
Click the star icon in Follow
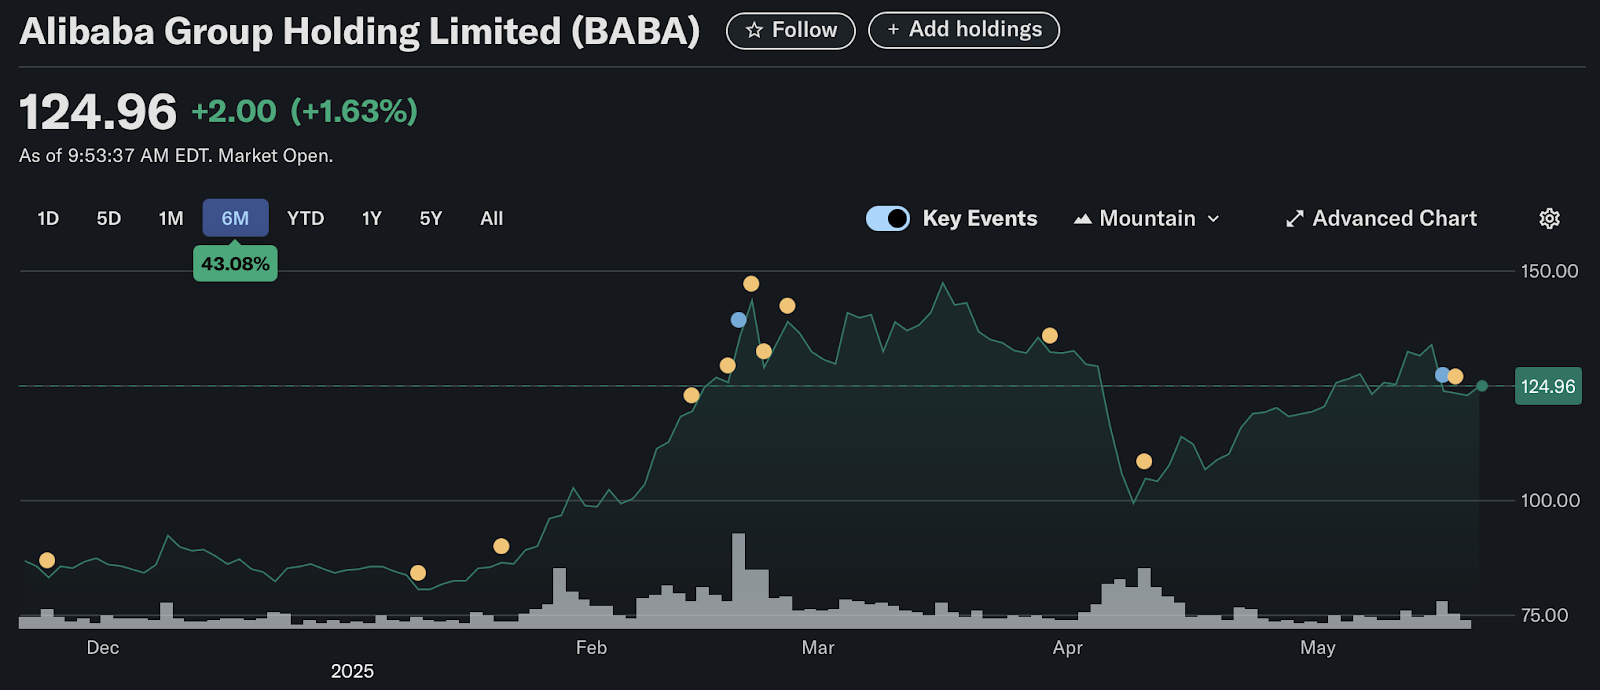[x=754, y=31]
